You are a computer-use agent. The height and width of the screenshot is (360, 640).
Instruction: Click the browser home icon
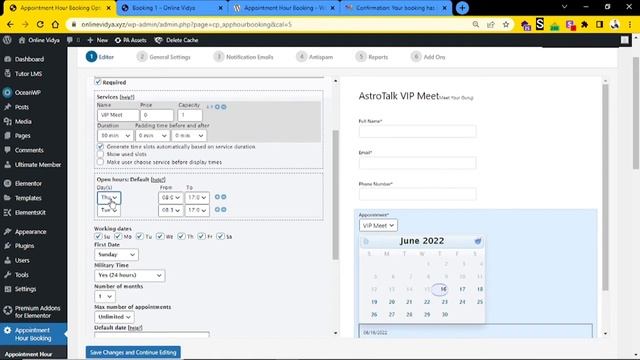tap(55, 24)
